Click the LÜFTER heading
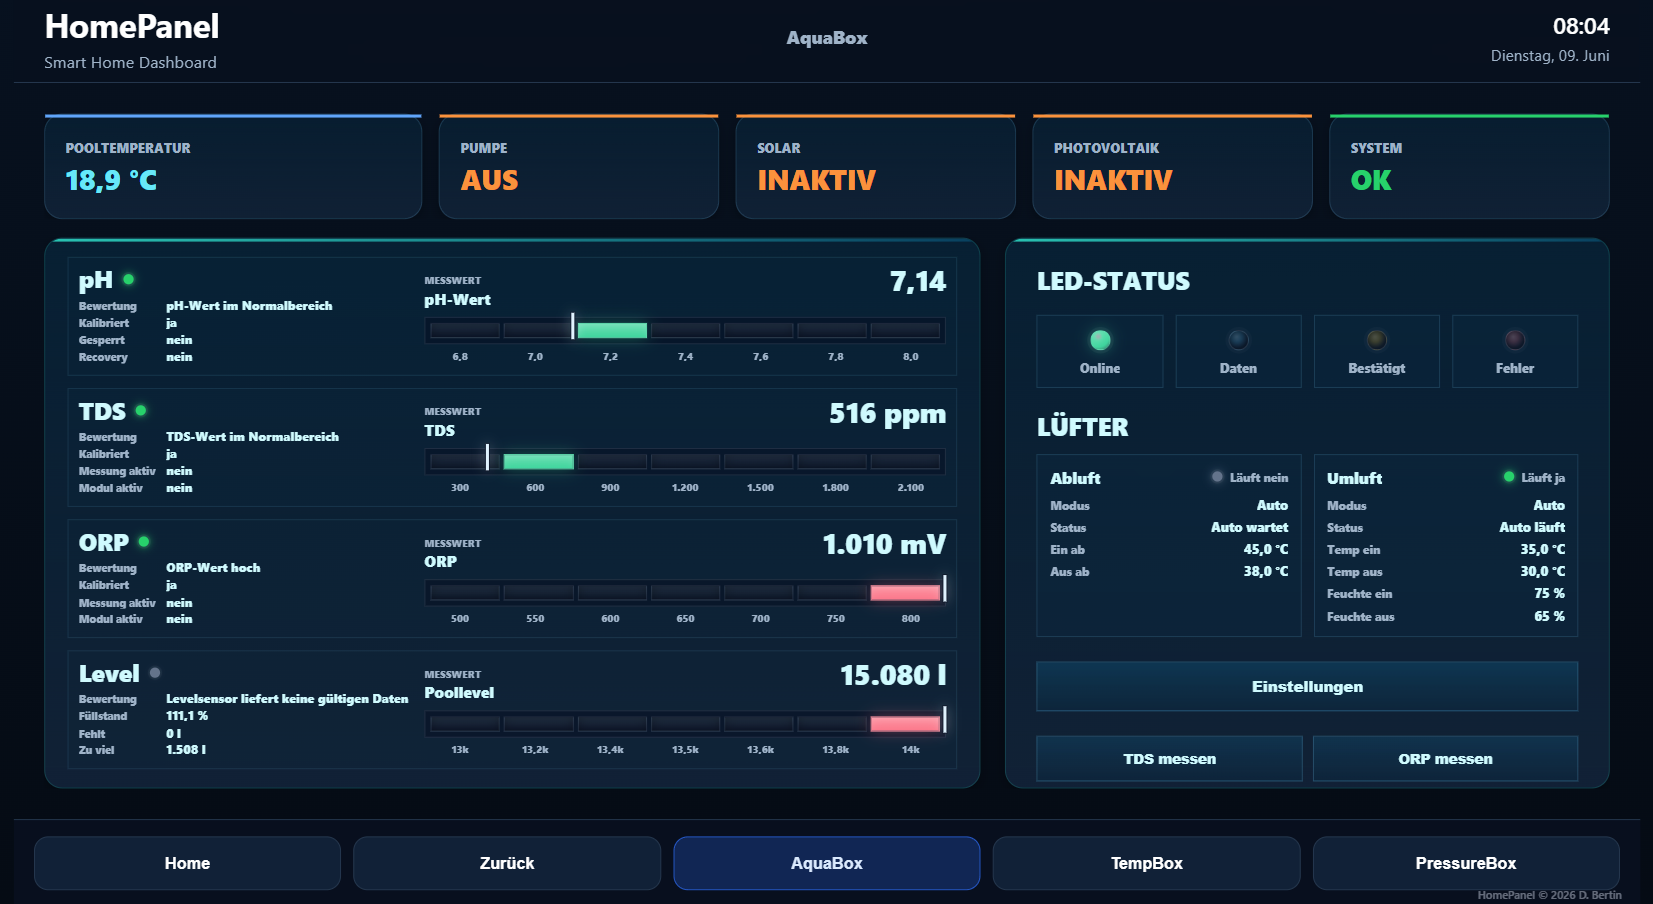Image resolution: width=1653 pixels, height=904 pixels. (1082, 427)
